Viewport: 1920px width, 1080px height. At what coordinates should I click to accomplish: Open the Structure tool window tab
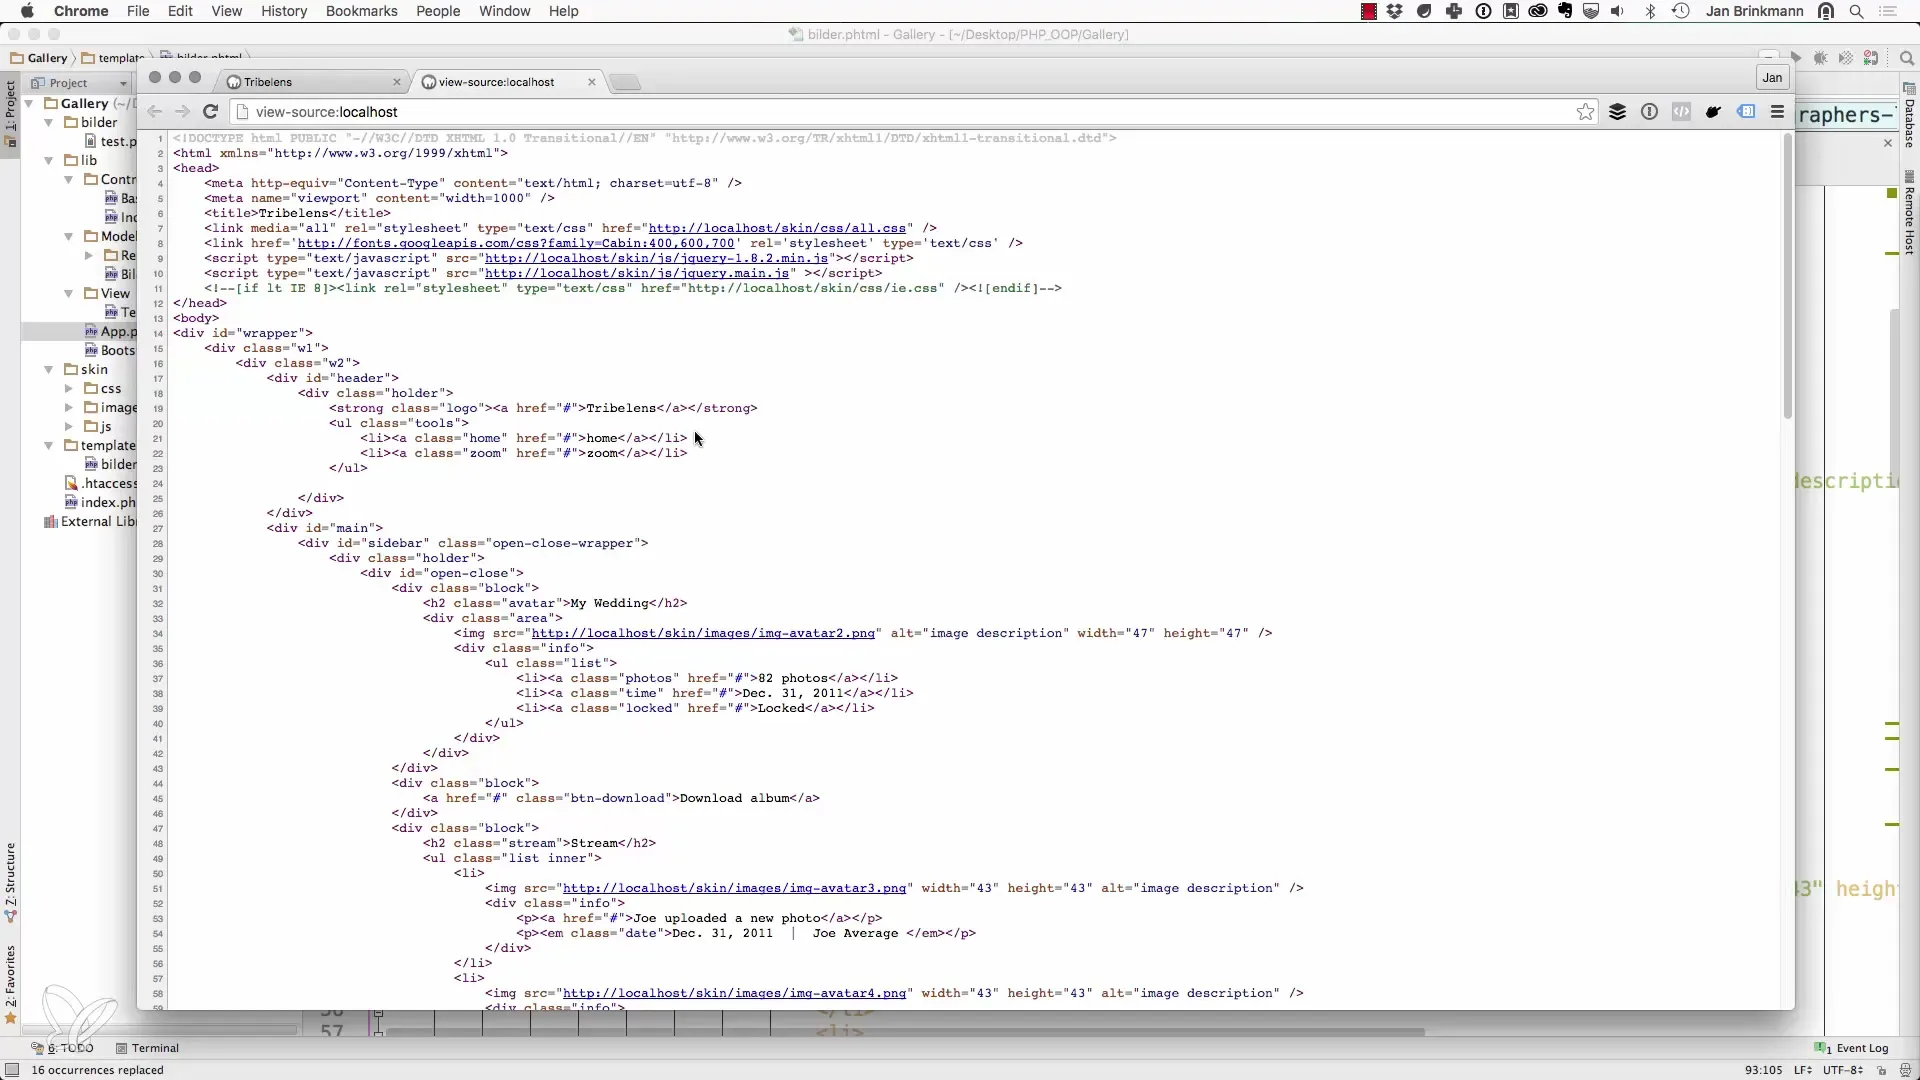tap(10, 882)
